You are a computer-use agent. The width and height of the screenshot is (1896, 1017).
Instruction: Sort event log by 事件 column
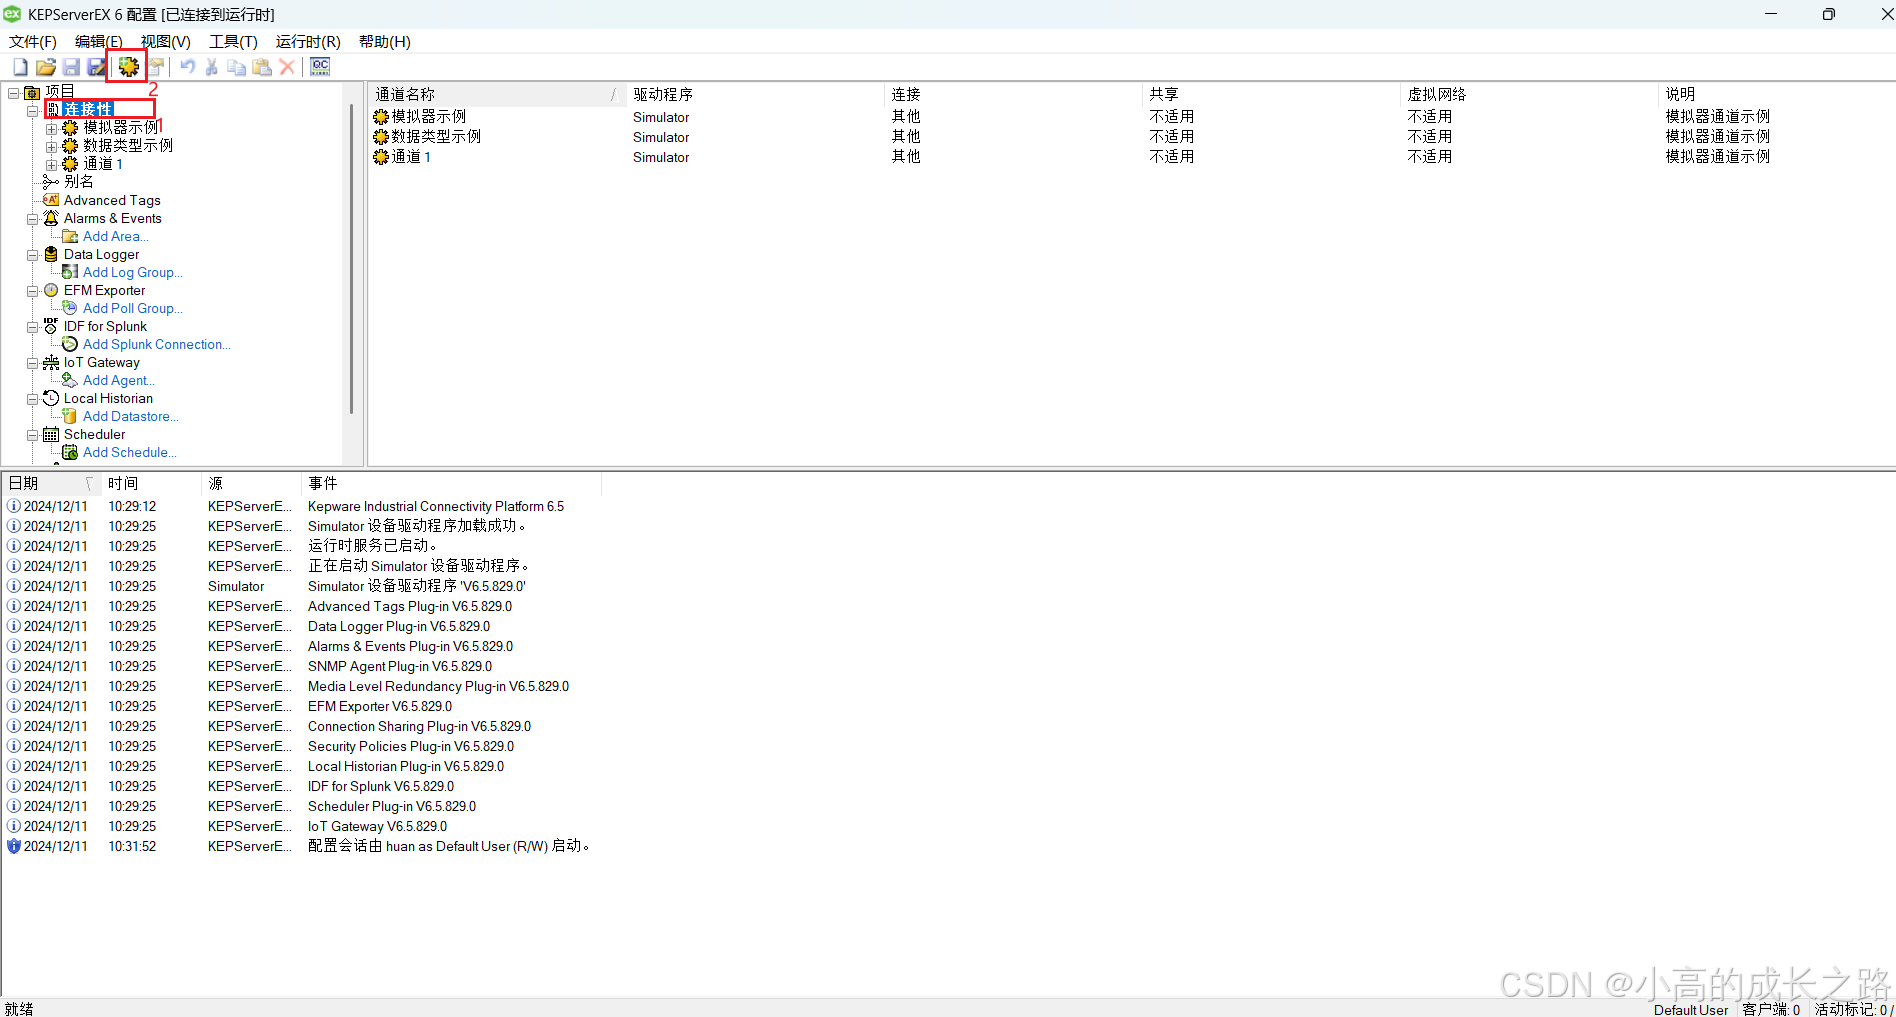coord(451,483)
